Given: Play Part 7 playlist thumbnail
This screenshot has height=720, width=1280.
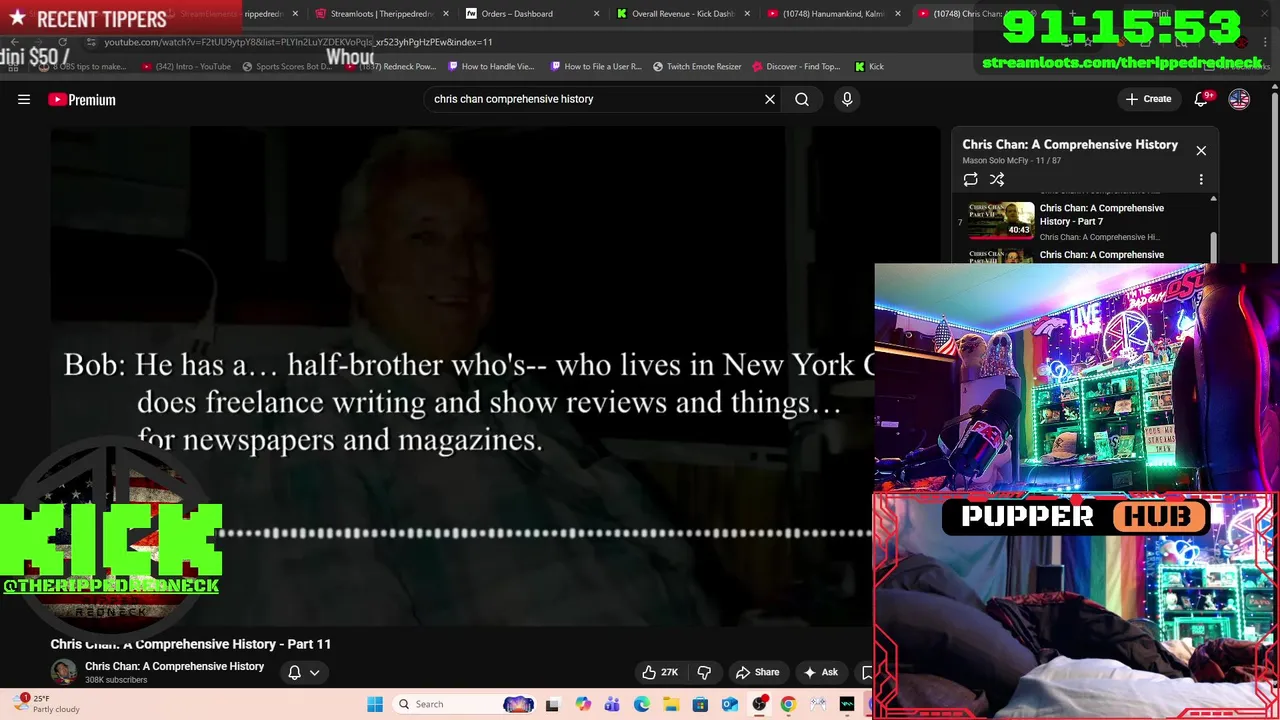Looking at the screenshot, I should pyautogui.click(x=1001, y=220).
